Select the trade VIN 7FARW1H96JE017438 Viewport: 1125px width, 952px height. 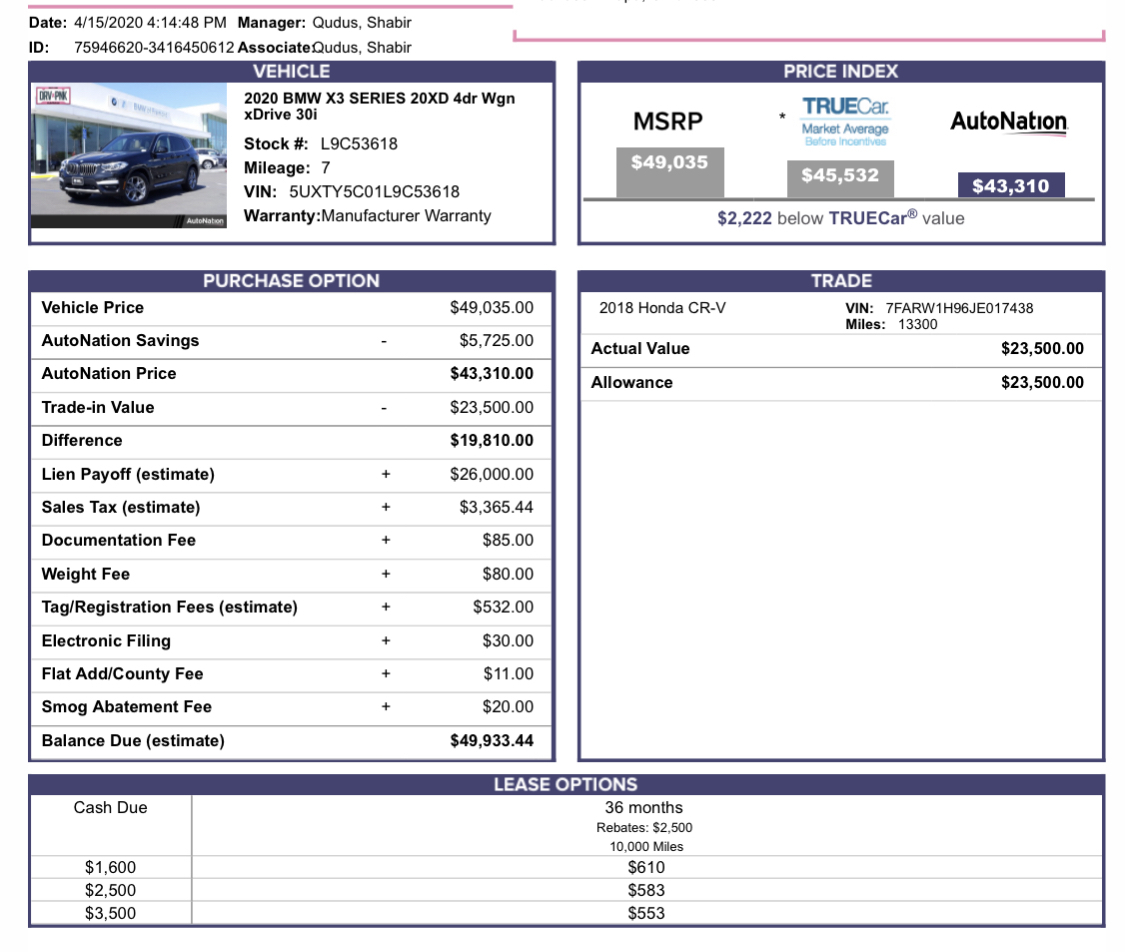click(x=959, y=308)
